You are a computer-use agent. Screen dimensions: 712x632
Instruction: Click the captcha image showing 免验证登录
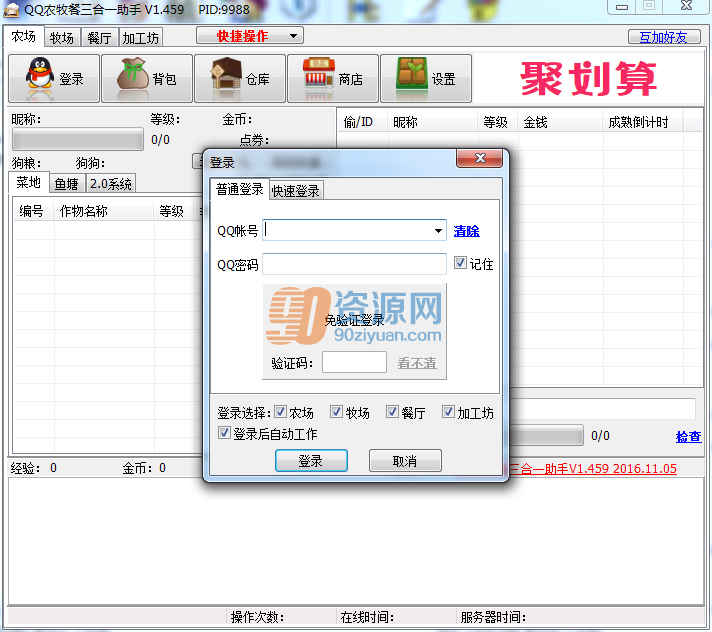[355, 316]
